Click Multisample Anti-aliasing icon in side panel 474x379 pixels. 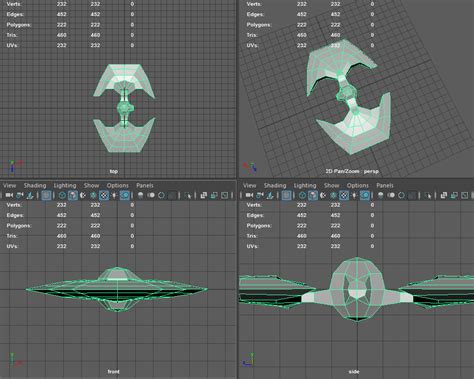[x=401, y=195]
